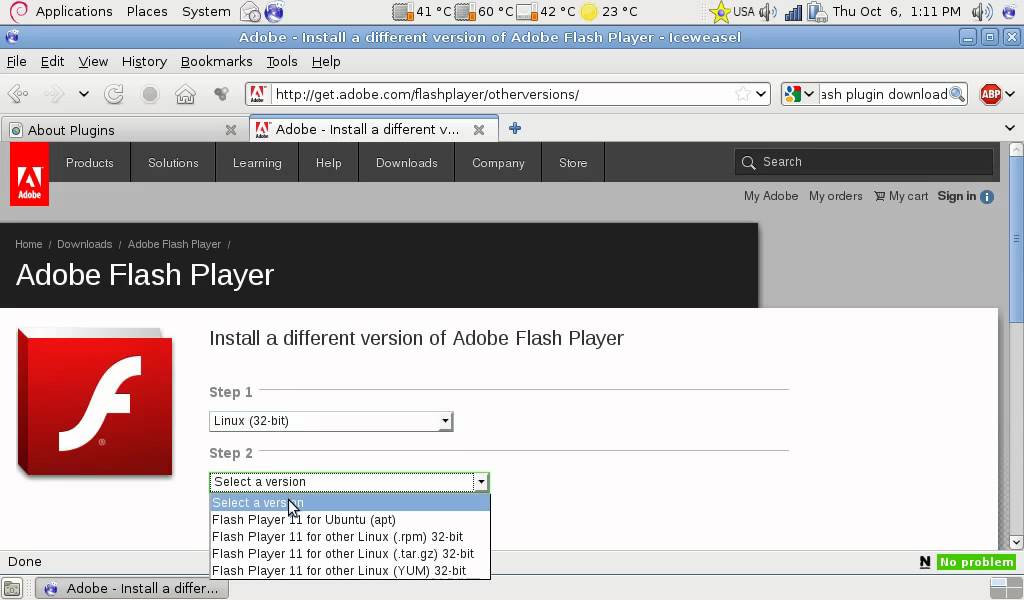The height and width of the screenshot is (600, 1024).
Task: Click the Show Desktop icon in bottom panel
Action: (12, 588)
